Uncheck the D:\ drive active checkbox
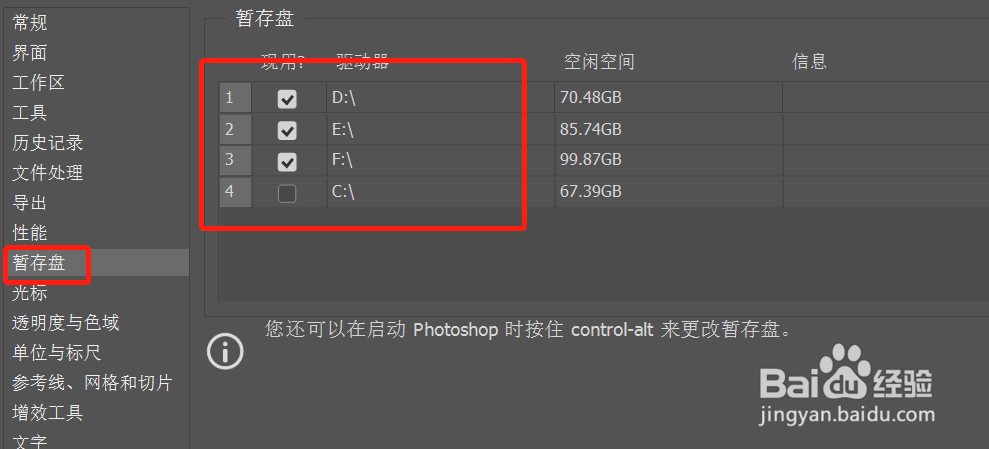The width and height of the screenshot is (989, 449). click(x=287, y=99)
